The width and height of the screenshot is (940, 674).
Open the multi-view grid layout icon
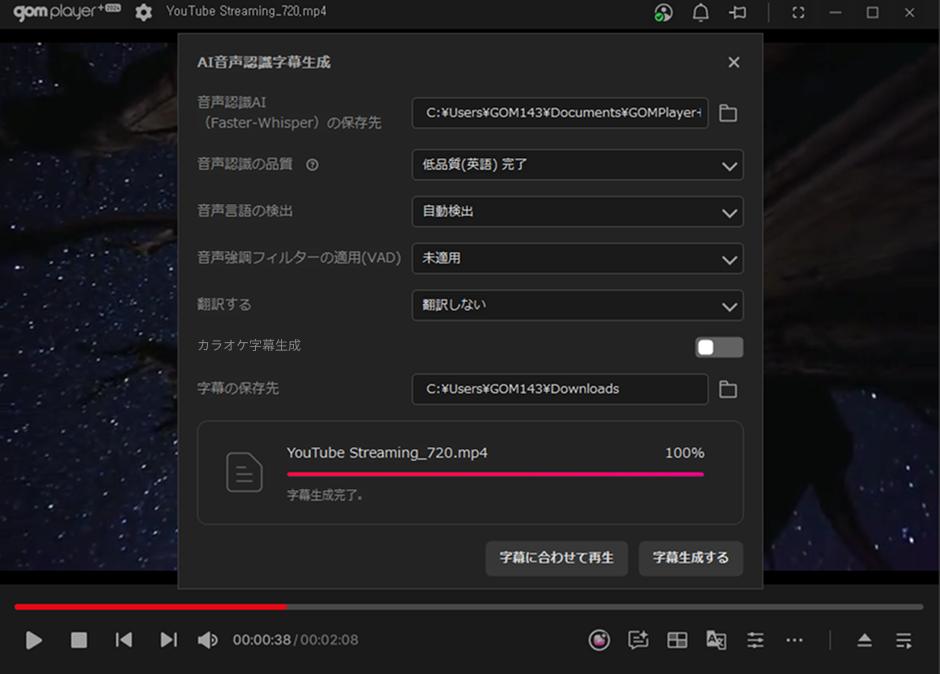coord(677,640)
